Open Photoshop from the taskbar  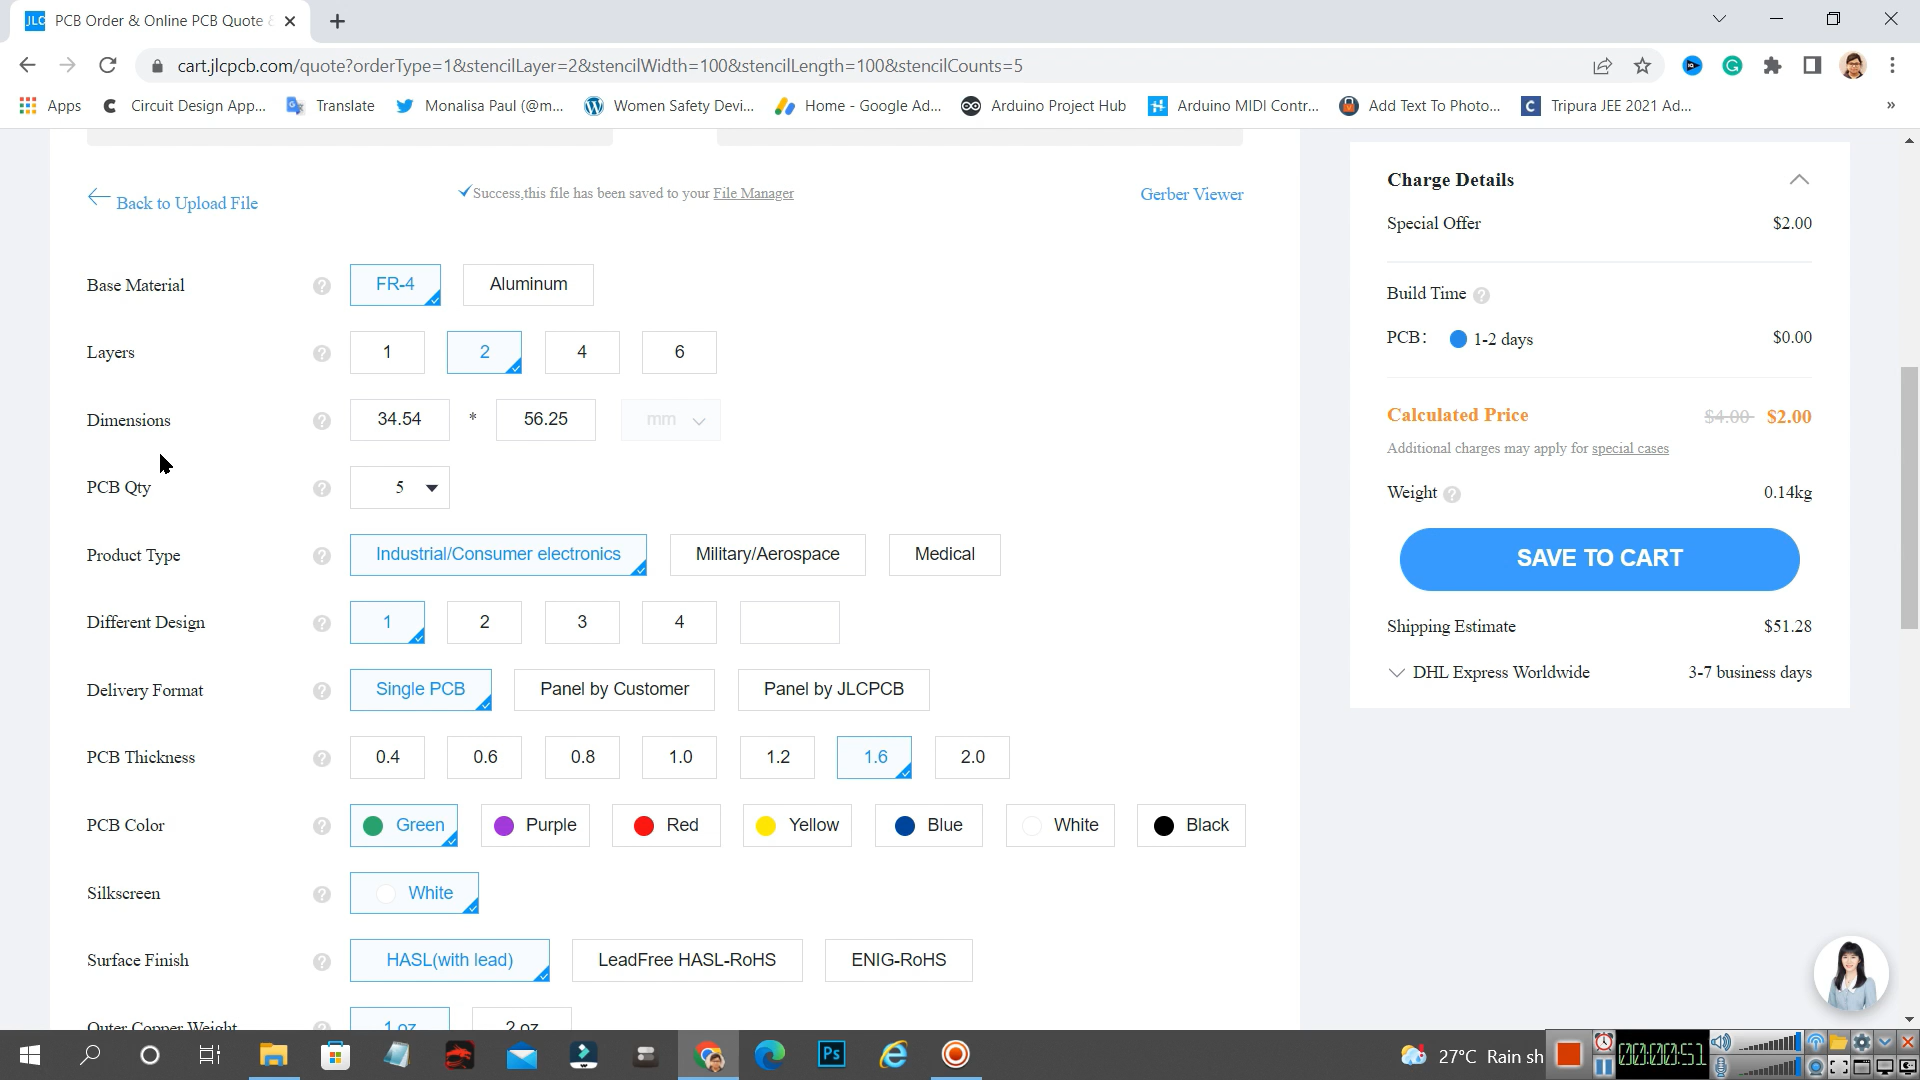[x=831, y=1055]
